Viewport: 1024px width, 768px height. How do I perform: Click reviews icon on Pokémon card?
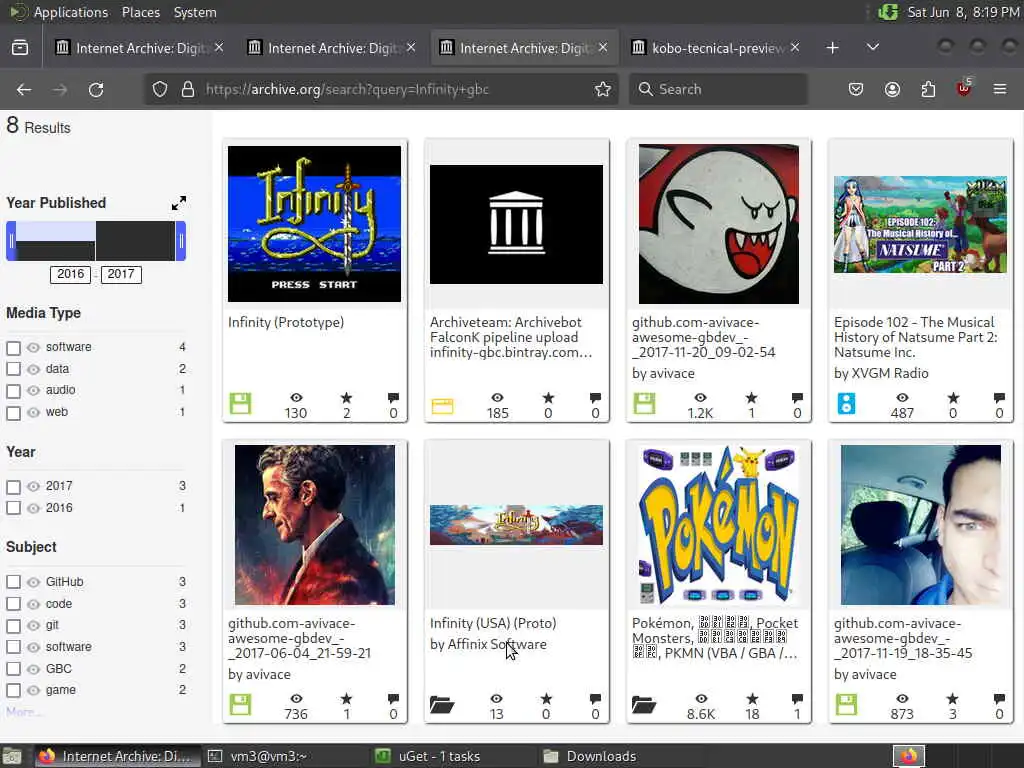pos(797,699)
